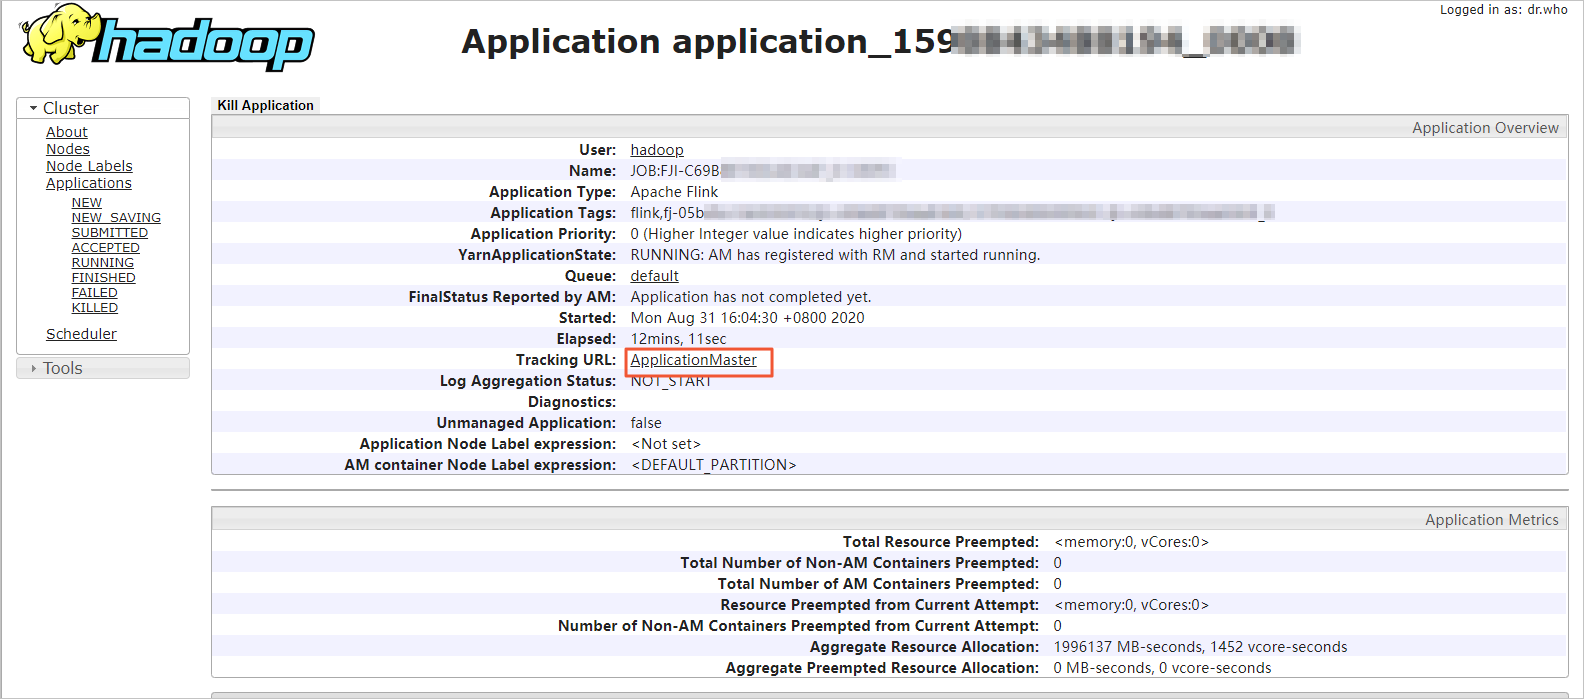Image resolution: width=1584 pixels, height=699 pixels.
Task: Select the YarnApplicationState RUNNING value
Action: [x=835, y=255]
